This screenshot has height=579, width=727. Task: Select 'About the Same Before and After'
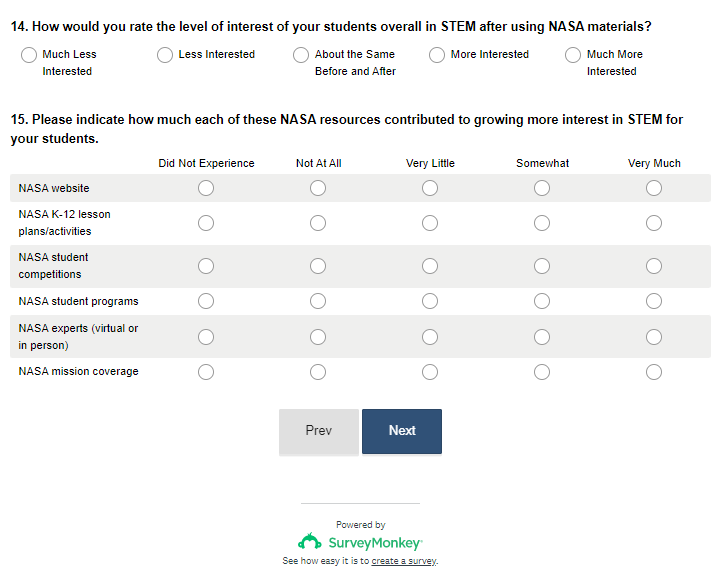click(301, 55)
